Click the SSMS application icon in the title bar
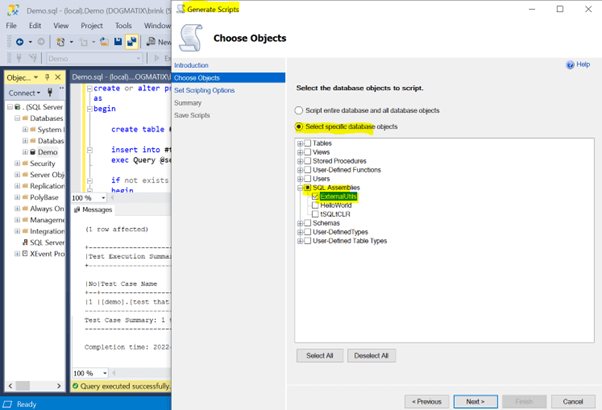Image resolution: width=602 pixels, height=410 pixels. pyautogui.click(x=13, y=10)
